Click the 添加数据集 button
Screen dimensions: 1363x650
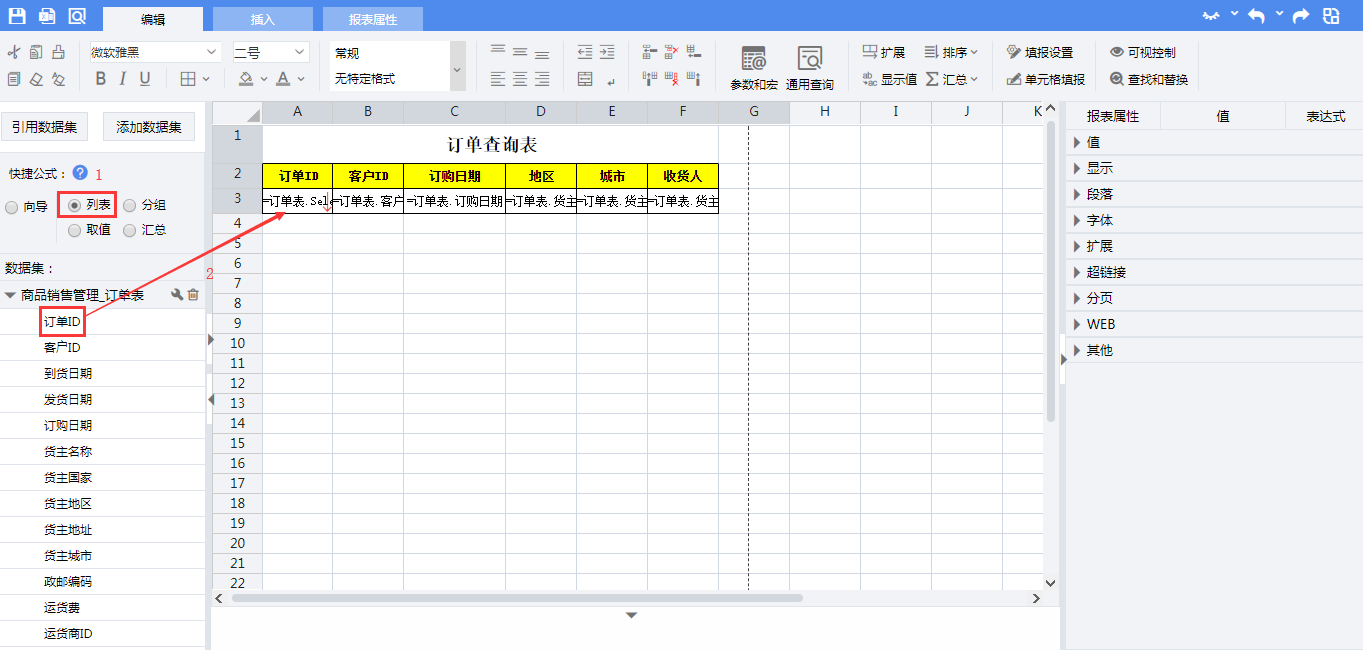149,126
